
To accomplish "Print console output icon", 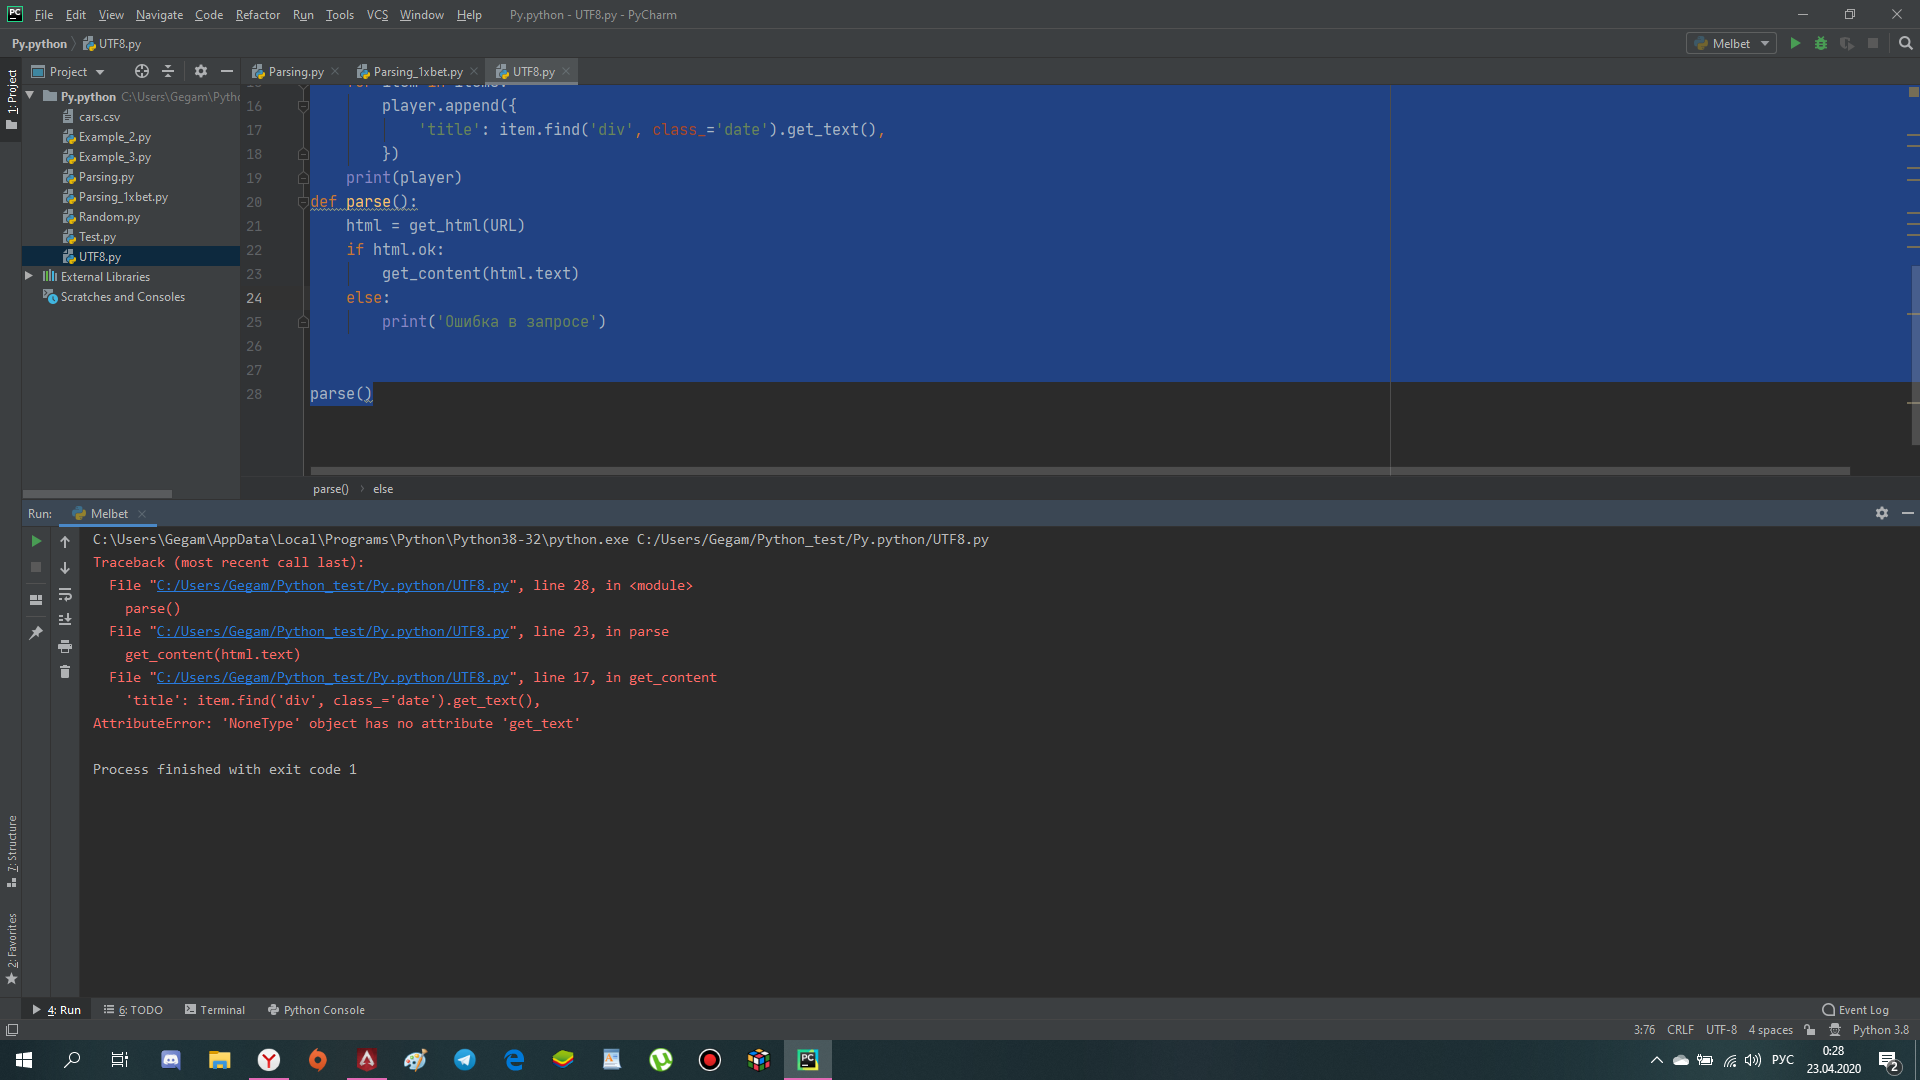I will coord(65,646).
